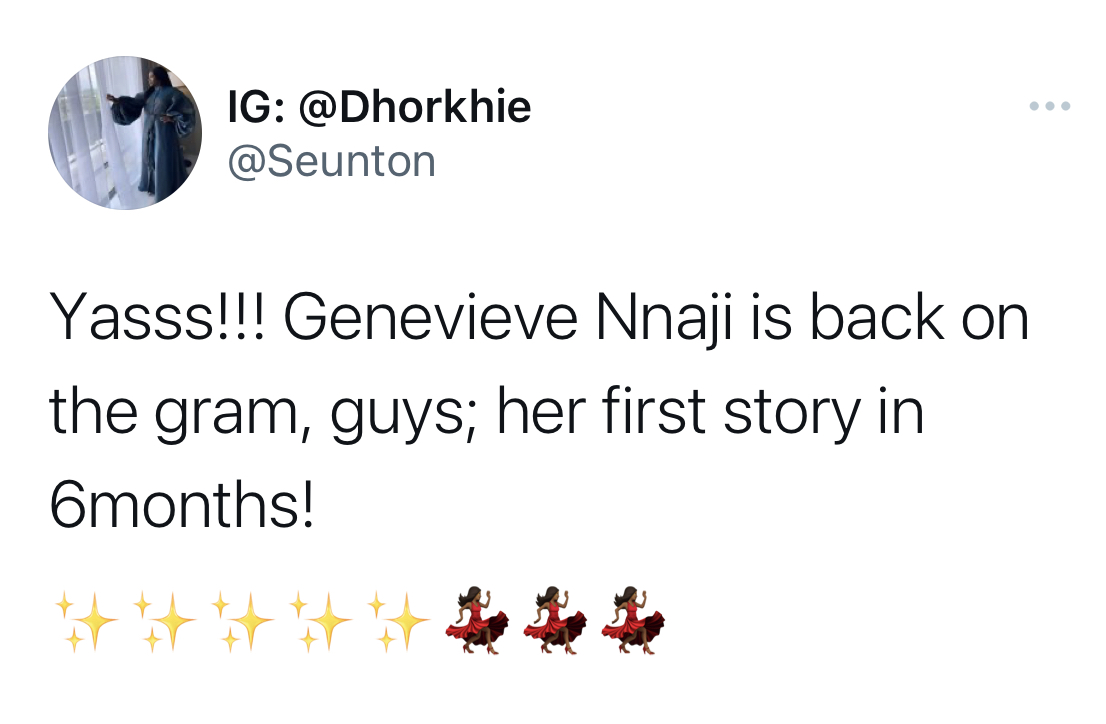The image size is (1106, 724).
Task: Click the first sparkles emoji
Action: click(x=86, y=621)
